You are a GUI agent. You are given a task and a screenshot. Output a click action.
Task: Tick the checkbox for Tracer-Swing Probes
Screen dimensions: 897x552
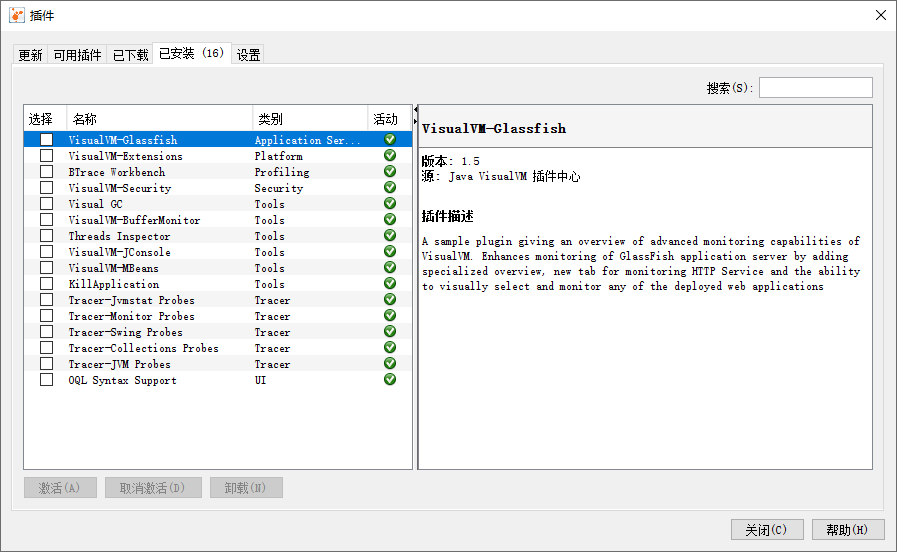46,332
